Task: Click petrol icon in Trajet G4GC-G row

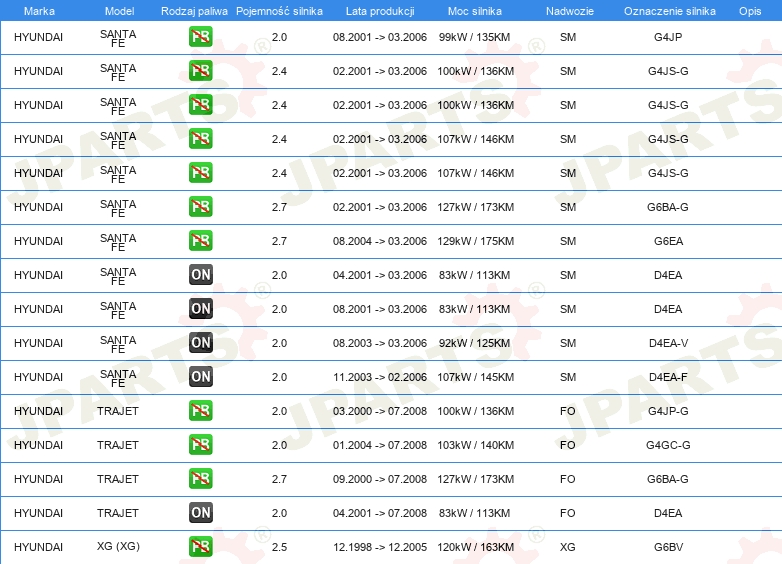Action: click(x=200, y=444)
